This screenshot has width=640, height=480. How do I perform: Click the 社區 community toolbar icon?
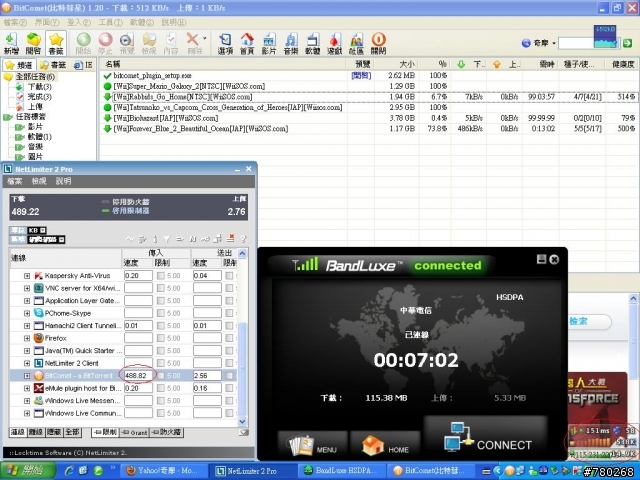pos(356,43)
